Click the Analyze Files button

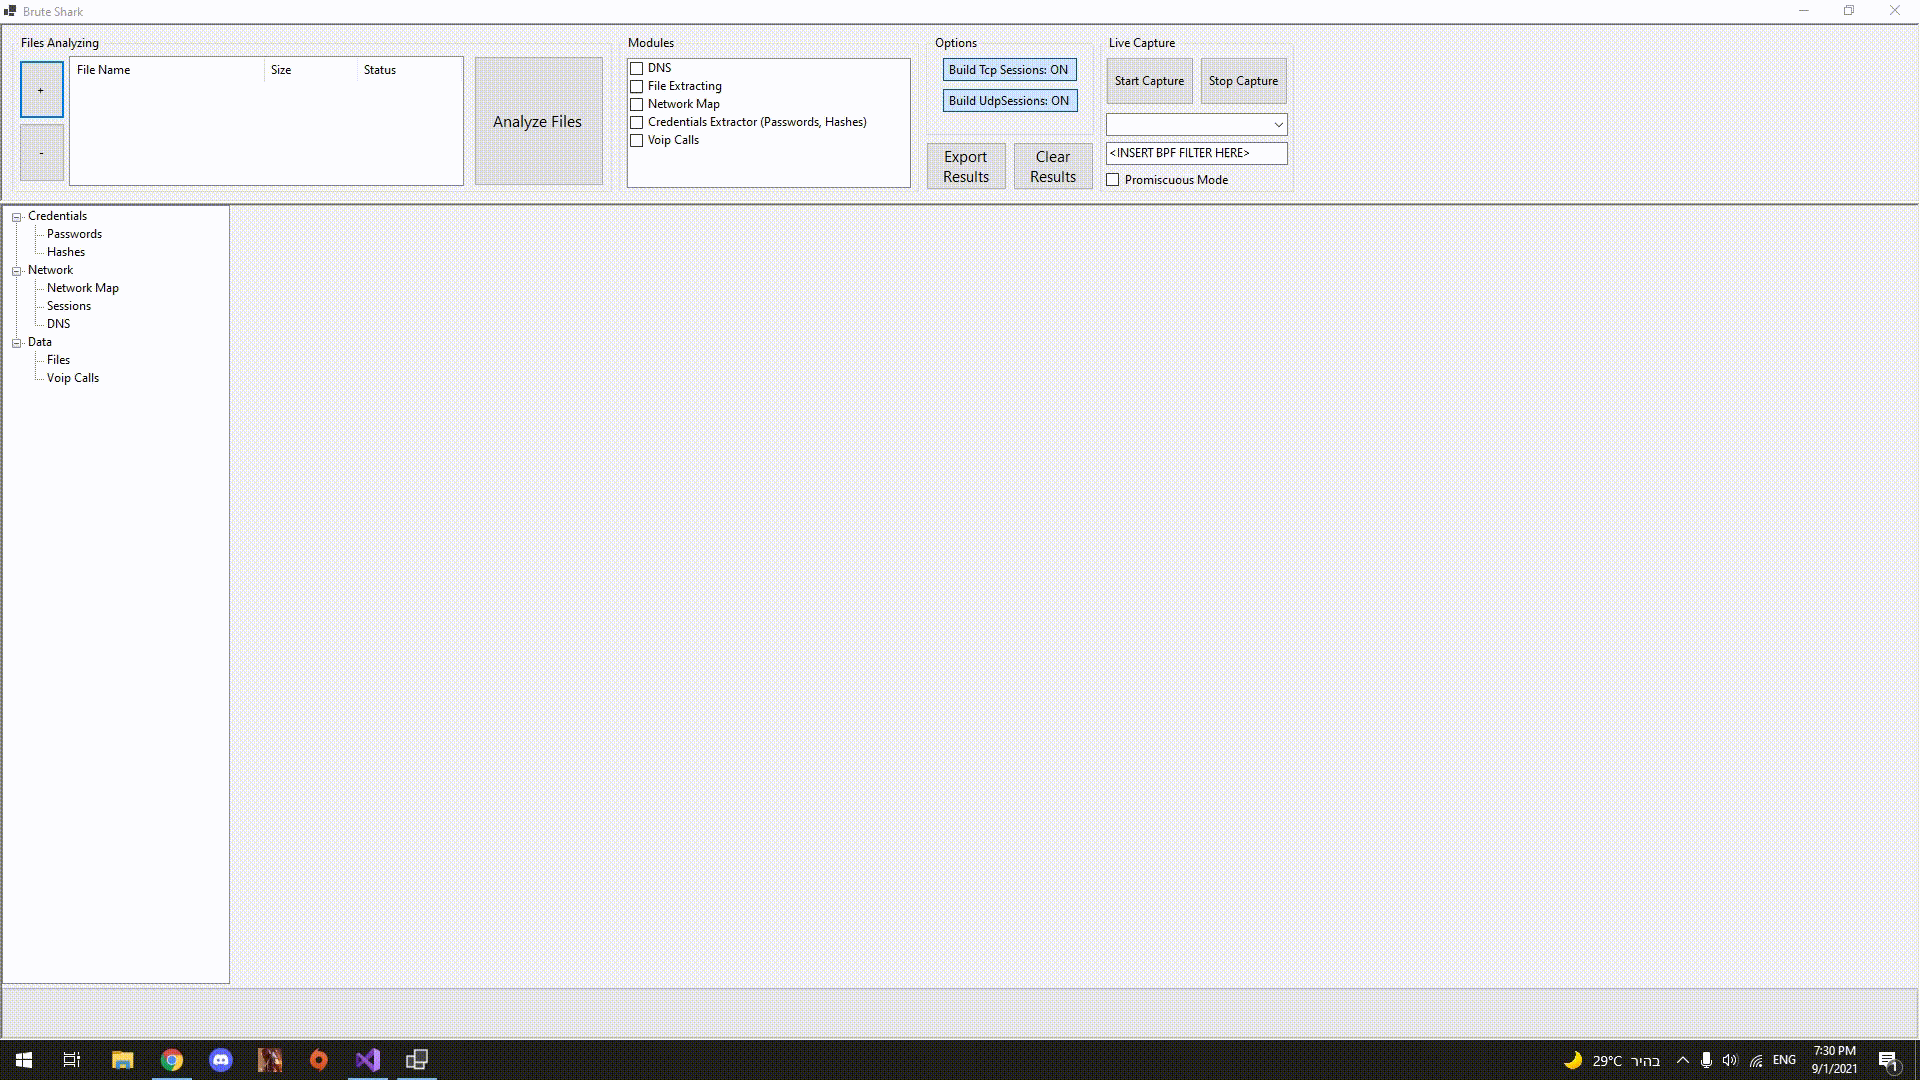point(538,121)
